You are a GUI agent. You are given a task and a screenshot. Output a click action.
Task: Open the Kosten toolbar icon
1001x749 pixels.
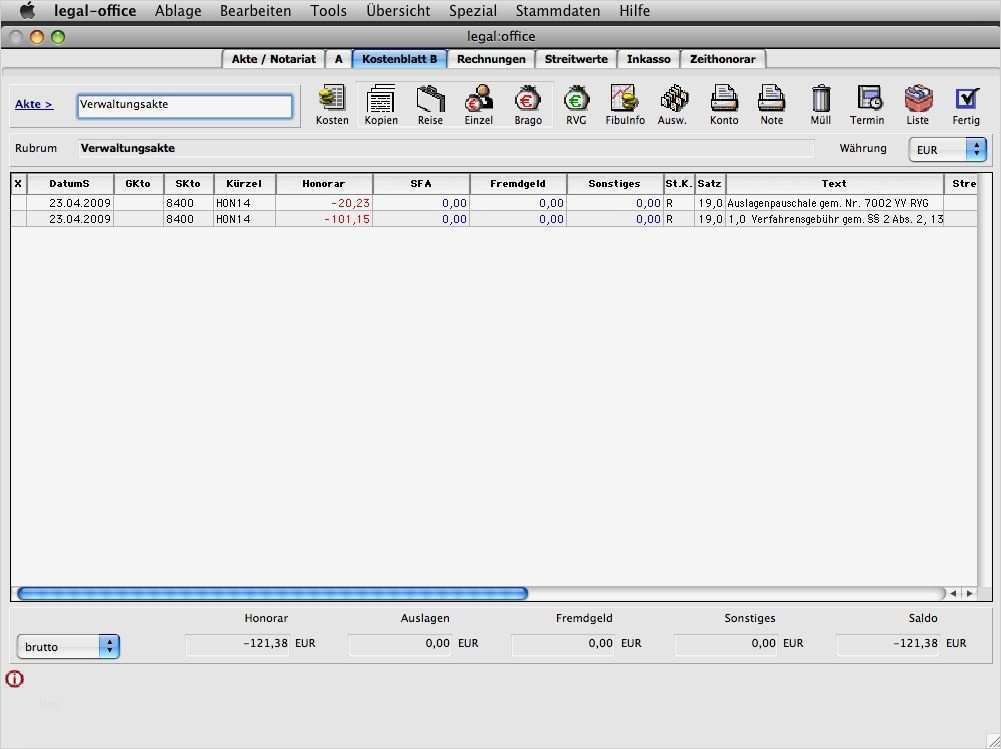[332, 105]
